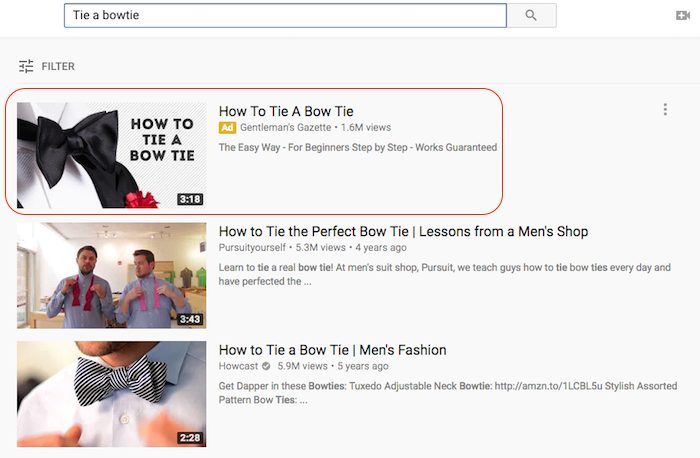This screenshot has height=458, width=700.
Task: Click the 3:43 duration badge
Action: click(190, 319)
